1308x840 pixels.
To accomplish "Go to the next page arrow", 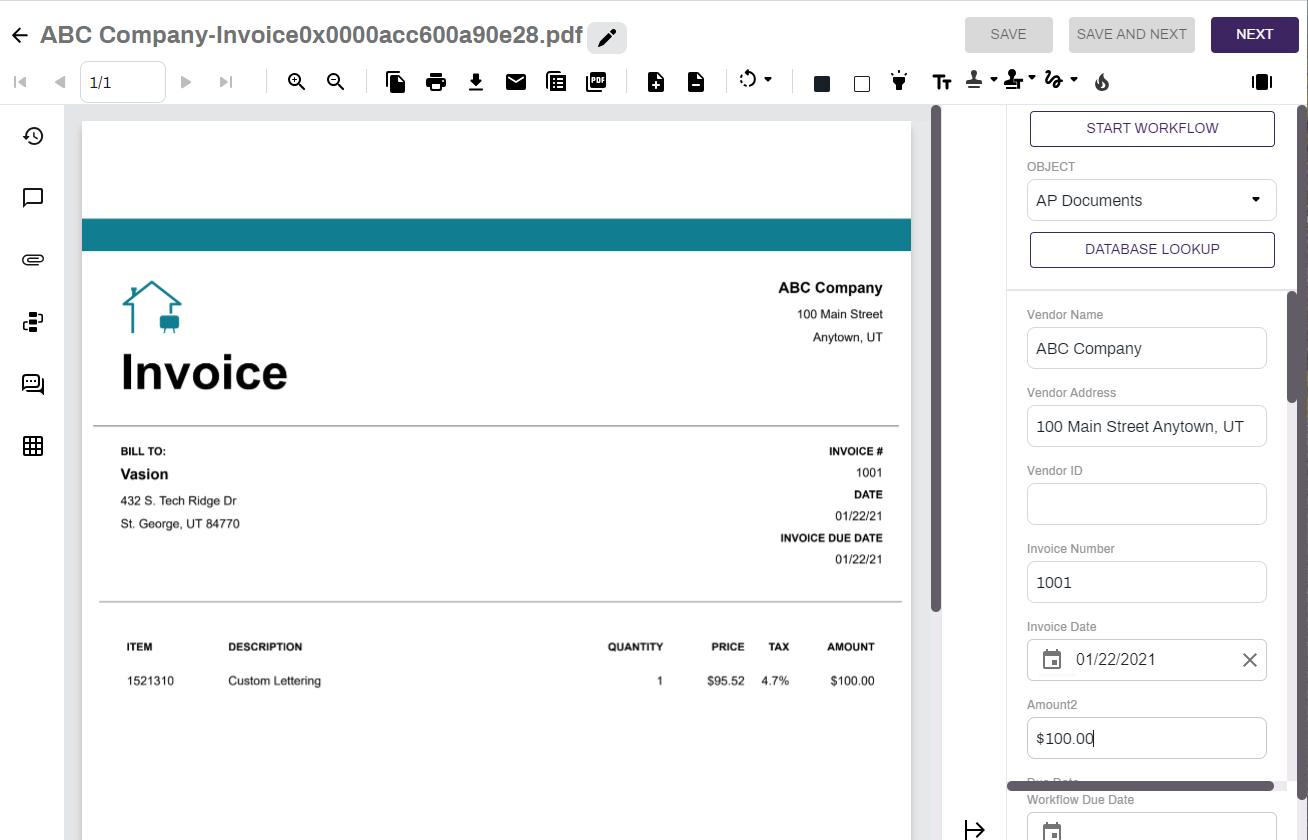I will click(185, 82).
